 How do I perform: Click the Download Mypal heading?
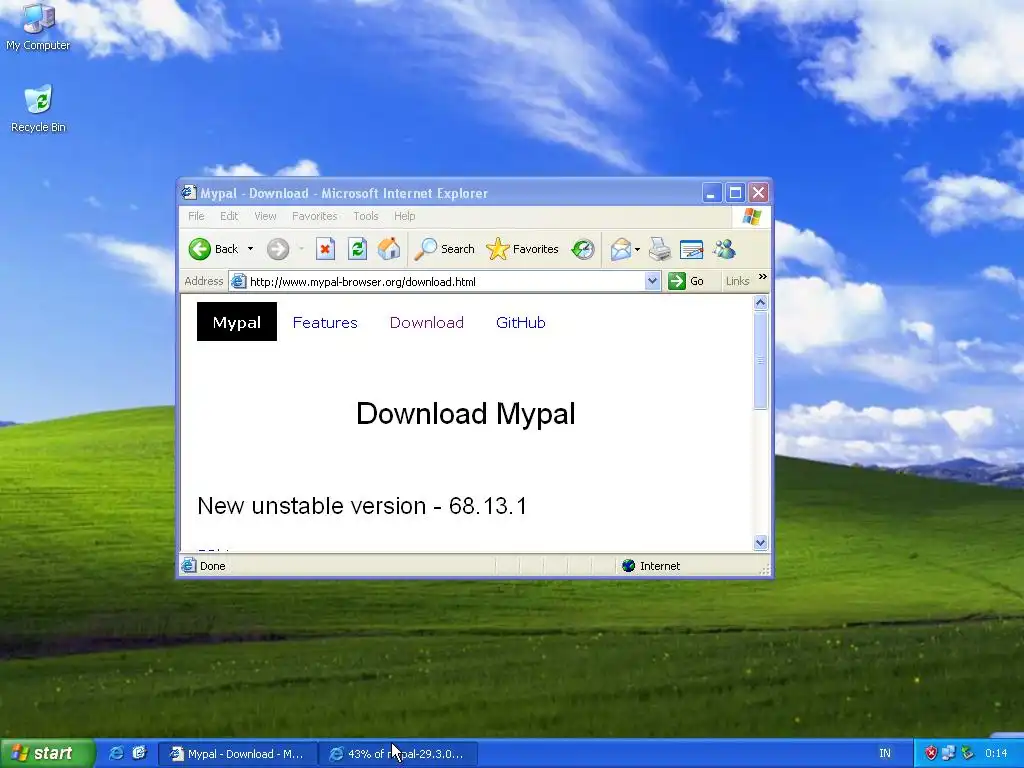[466, 413]
